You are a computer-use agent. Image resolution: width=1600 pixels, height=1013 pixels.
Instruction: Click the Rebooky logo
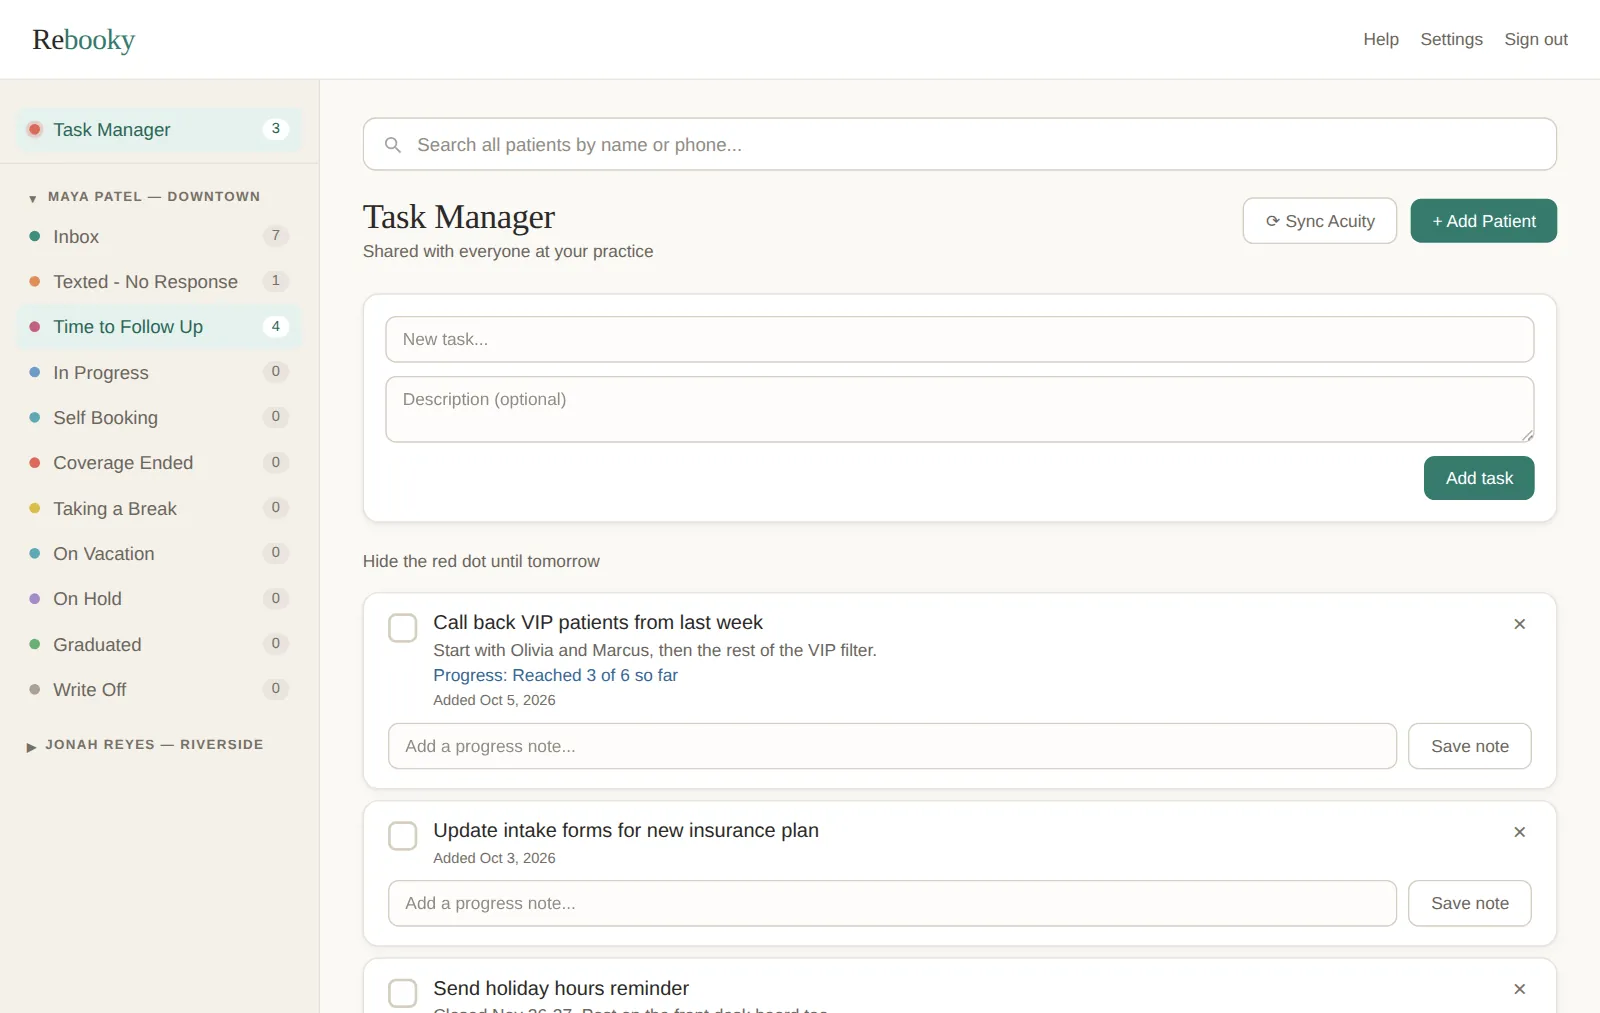(84, 40)
